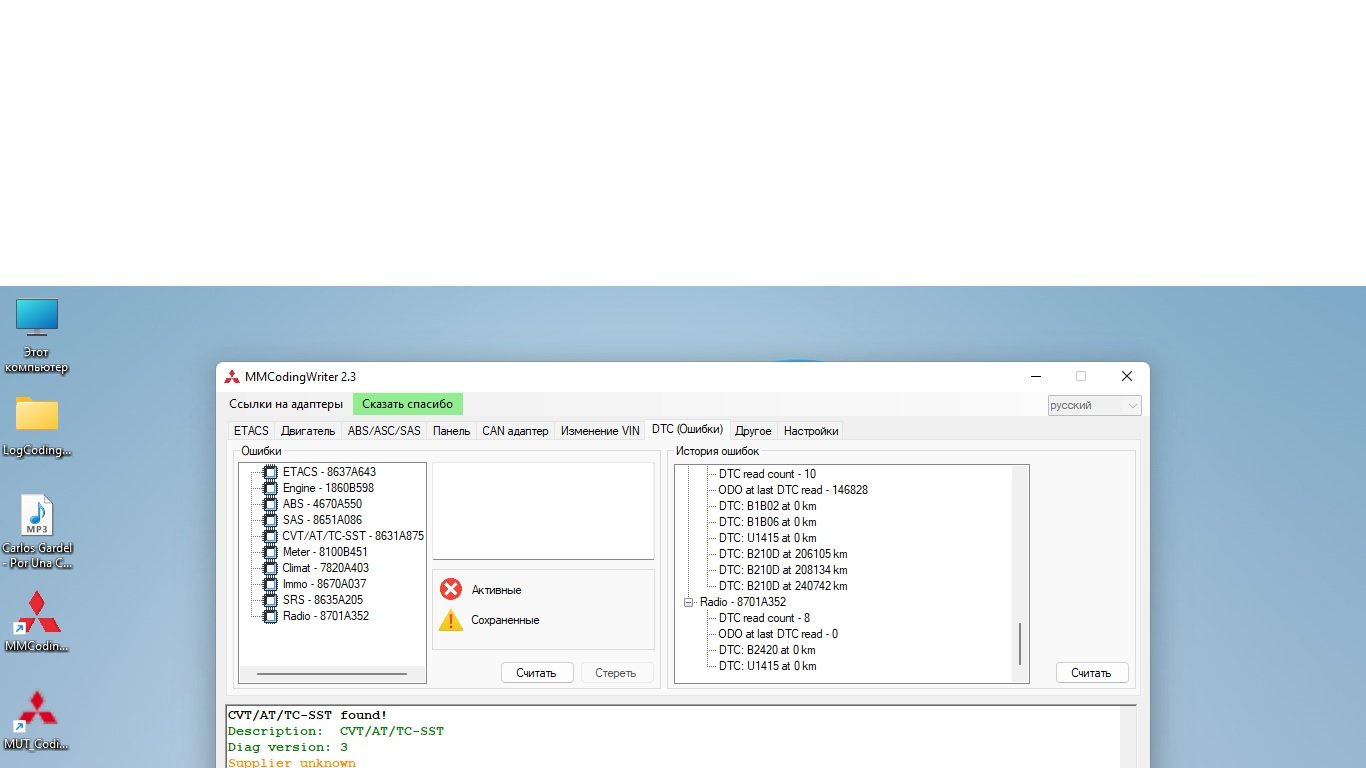Click 'Diag version: 3' log line
This screenshot has width=1366, height=768.
click(x=288, y=747)
